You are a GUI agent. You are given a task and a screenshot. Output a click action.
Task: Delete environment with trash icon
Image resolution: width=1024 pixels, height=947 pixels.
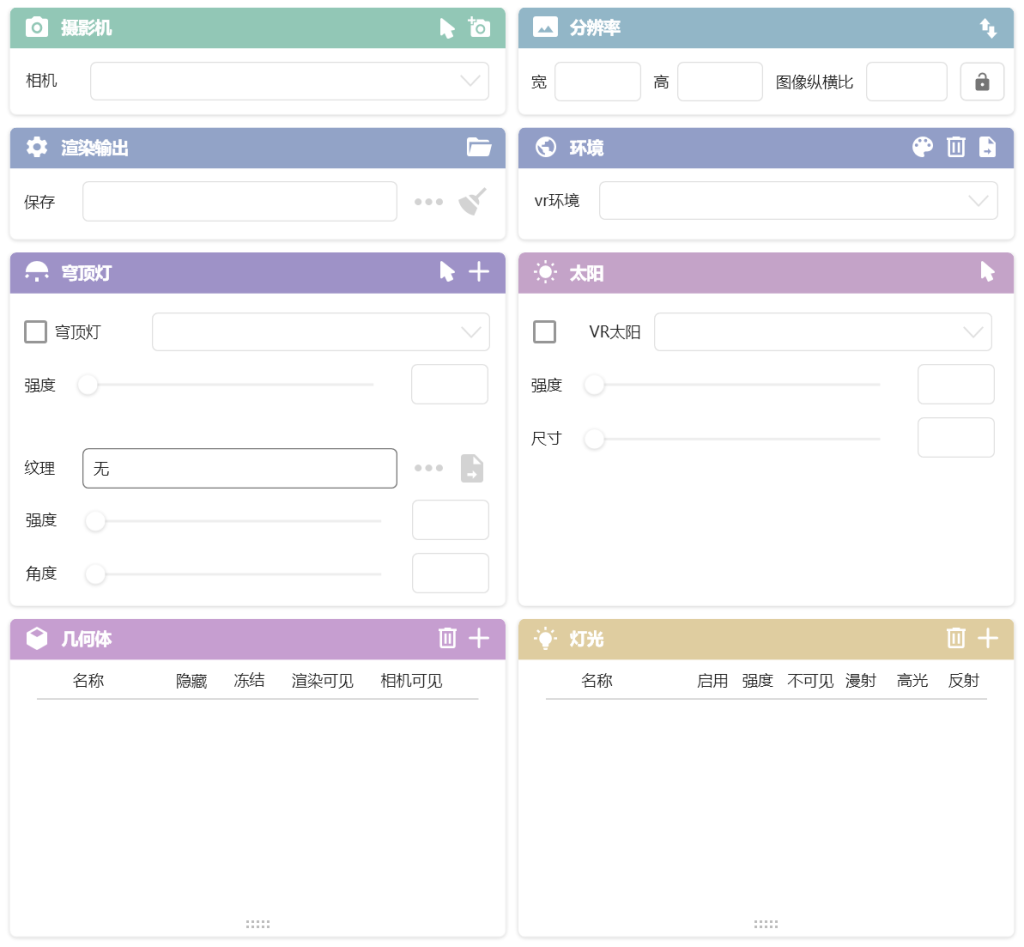(x=956, y=148)
